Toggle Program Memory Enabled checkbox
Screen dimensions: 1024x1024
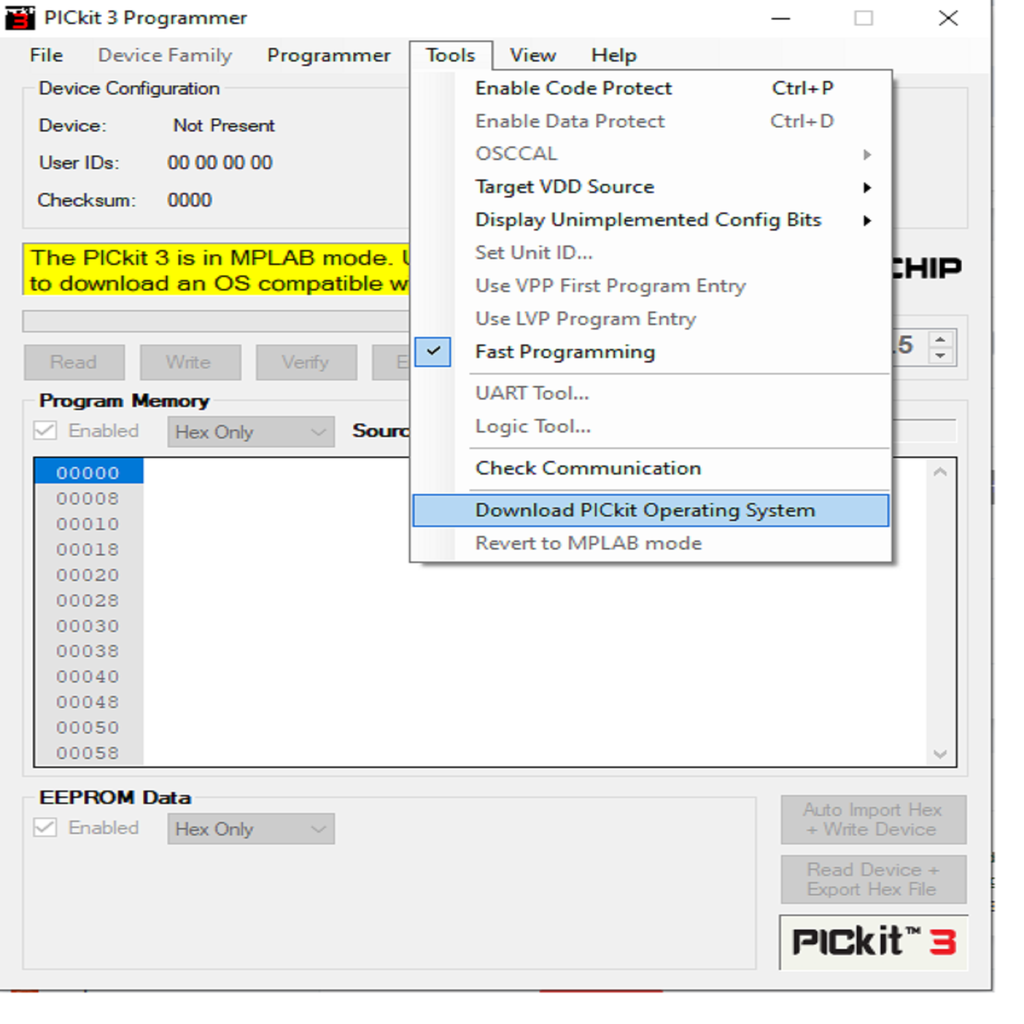coord(46,431)
